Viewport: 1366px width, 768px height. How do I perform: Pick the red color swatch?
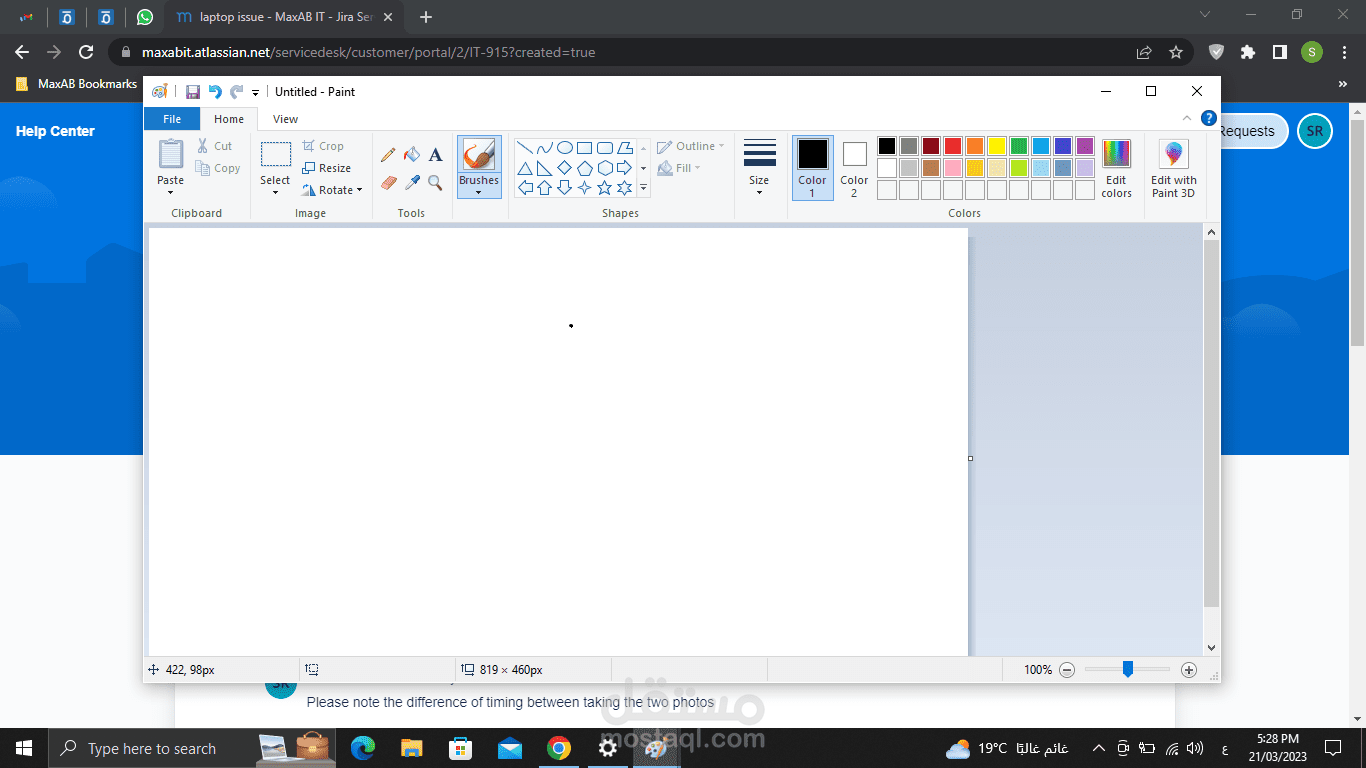tap(953, 146)
